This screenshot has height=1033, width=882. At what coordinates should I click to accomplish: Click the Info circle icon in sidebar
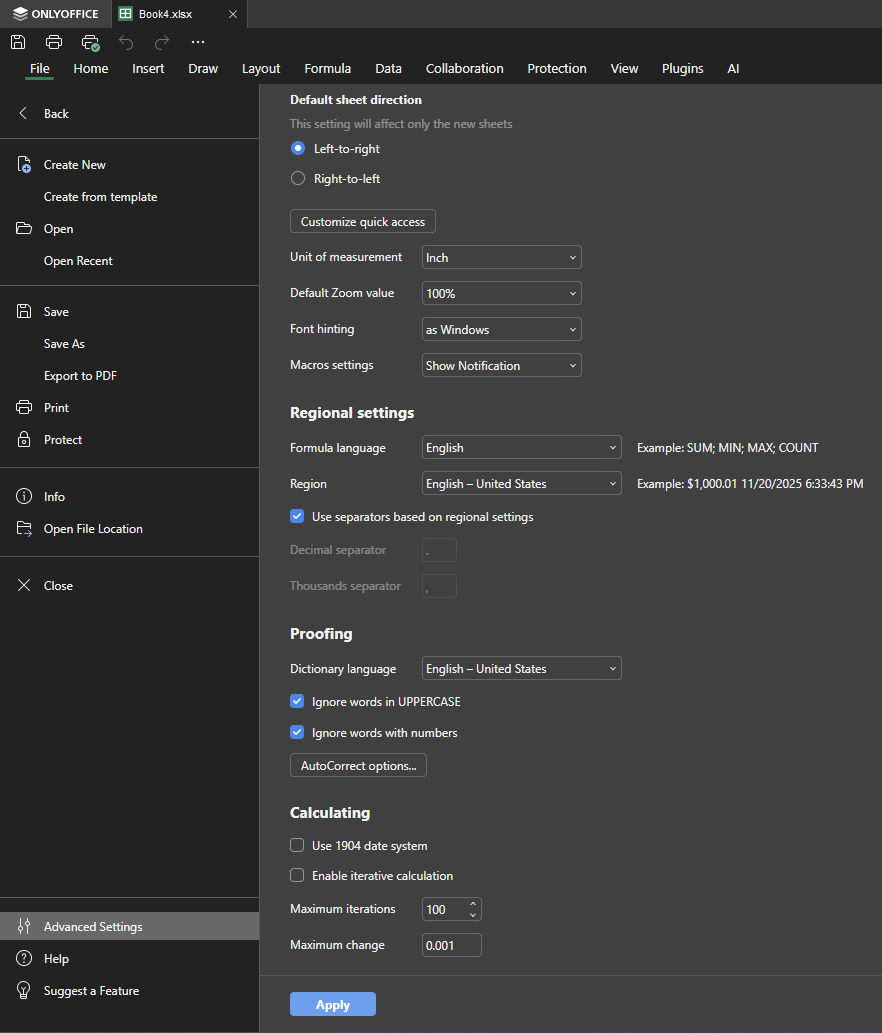click(24, 497)
